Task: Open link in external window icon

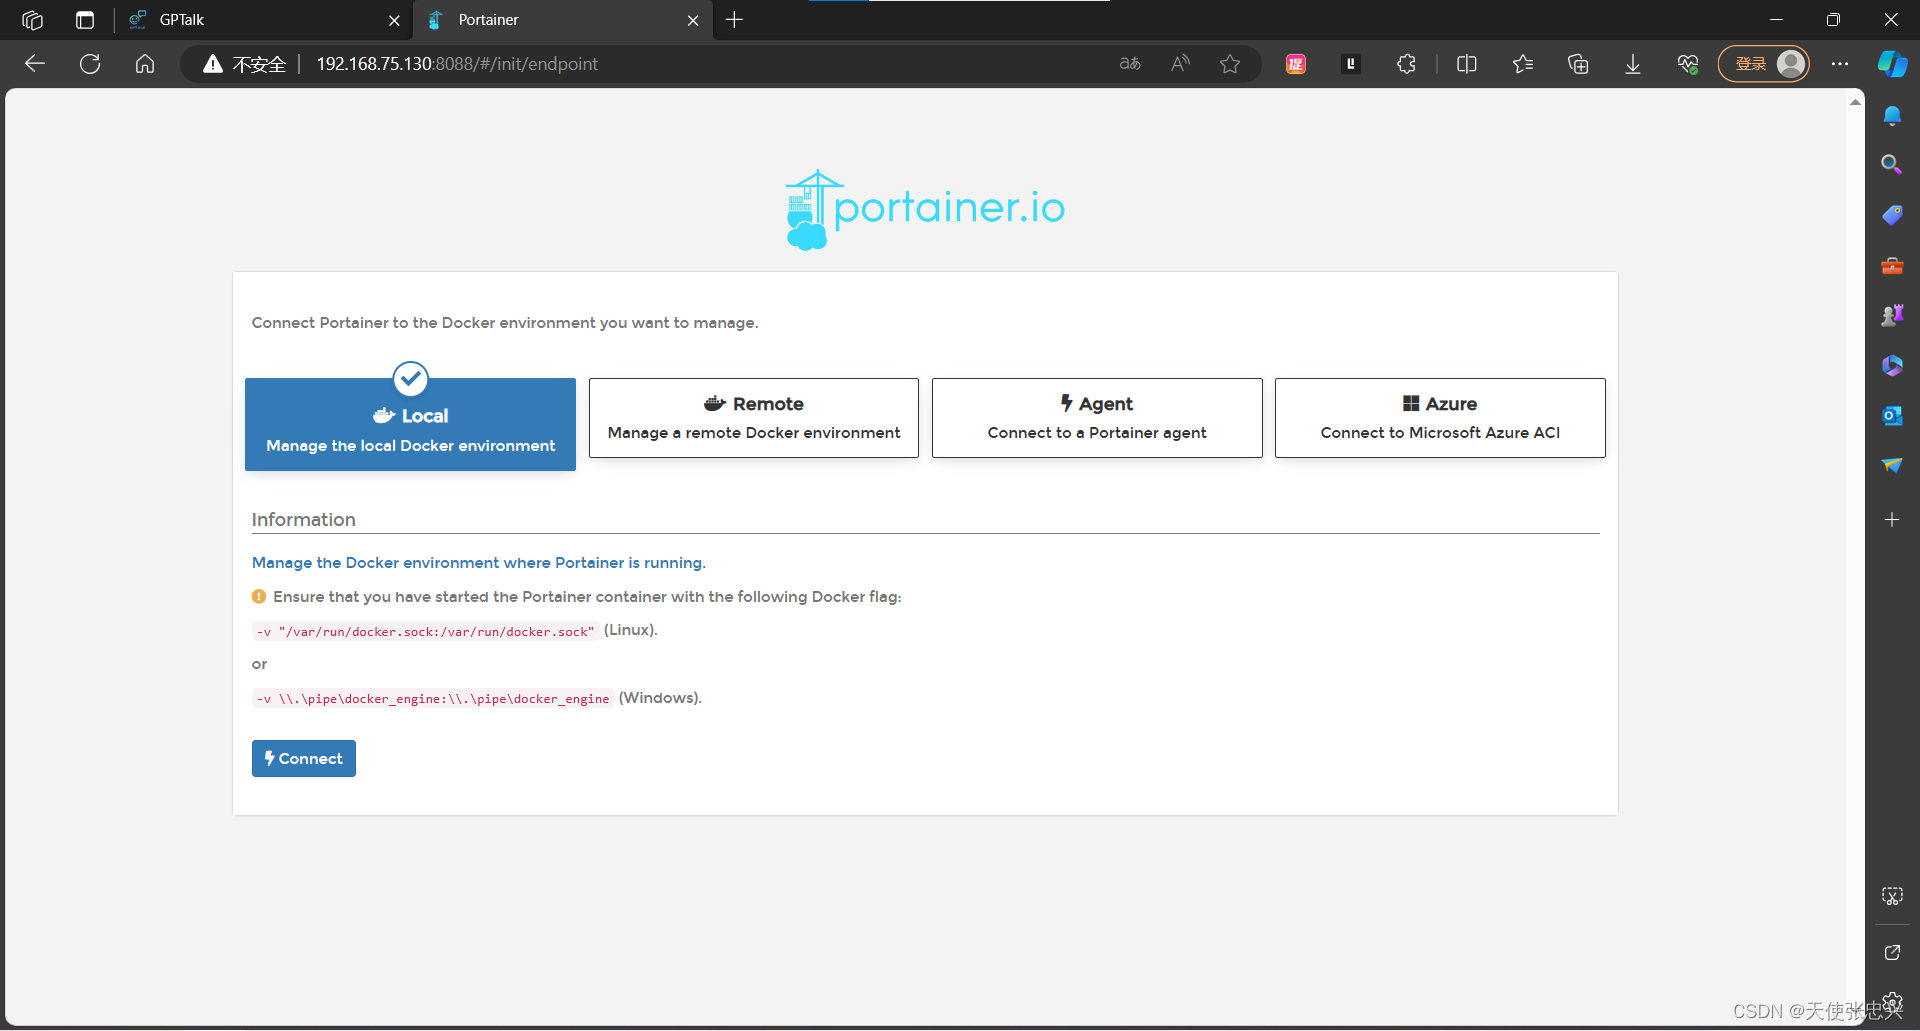Action: pos(1892,953)
